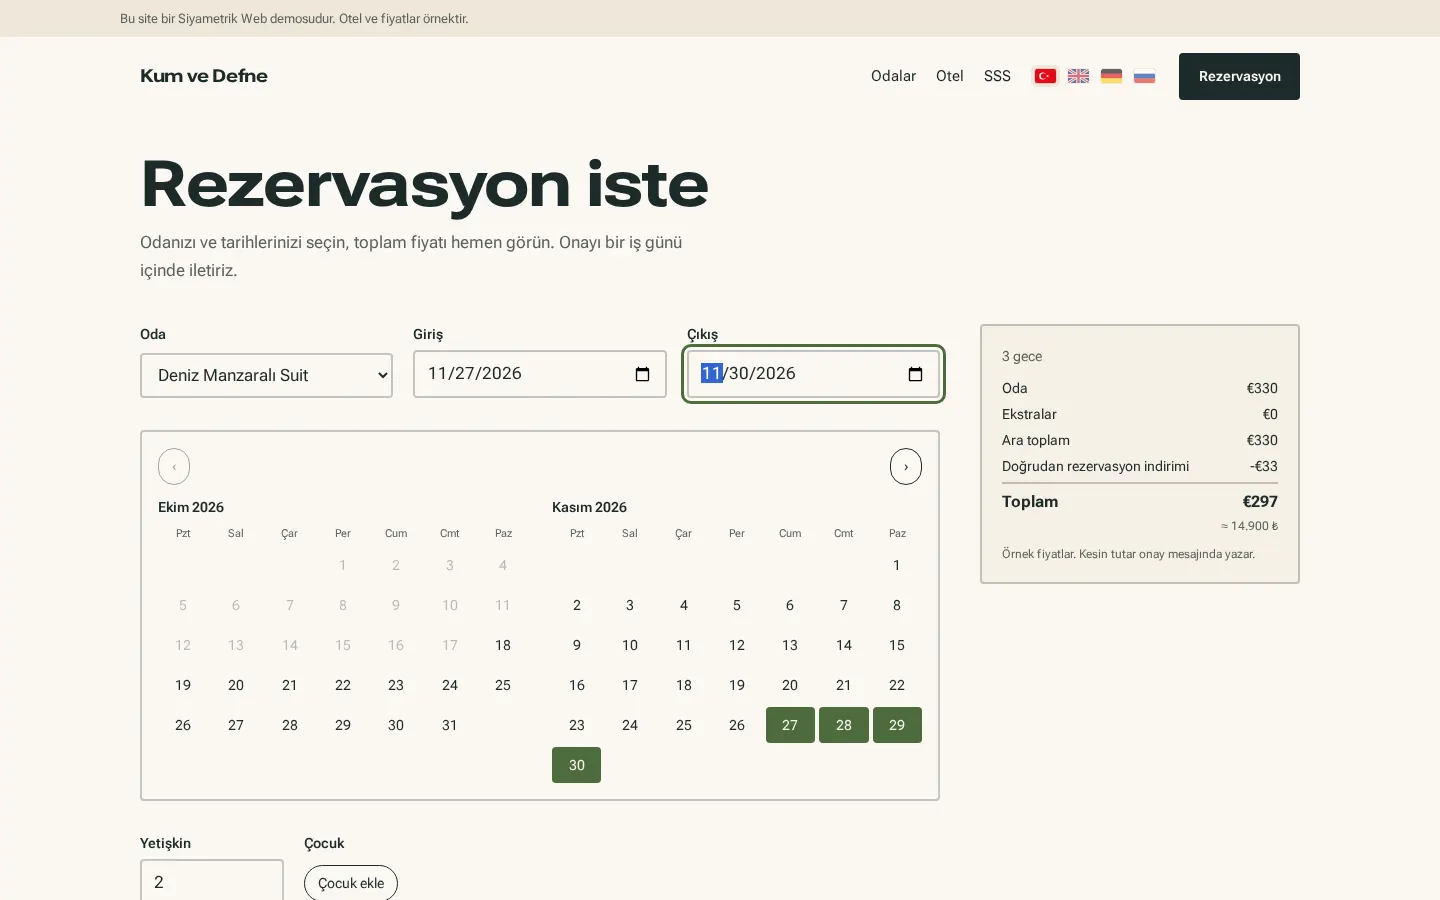This screenshot has width=1440, height=900.
Task: Pick 18 Ekim 2026 in calendar
Action: 503,645
